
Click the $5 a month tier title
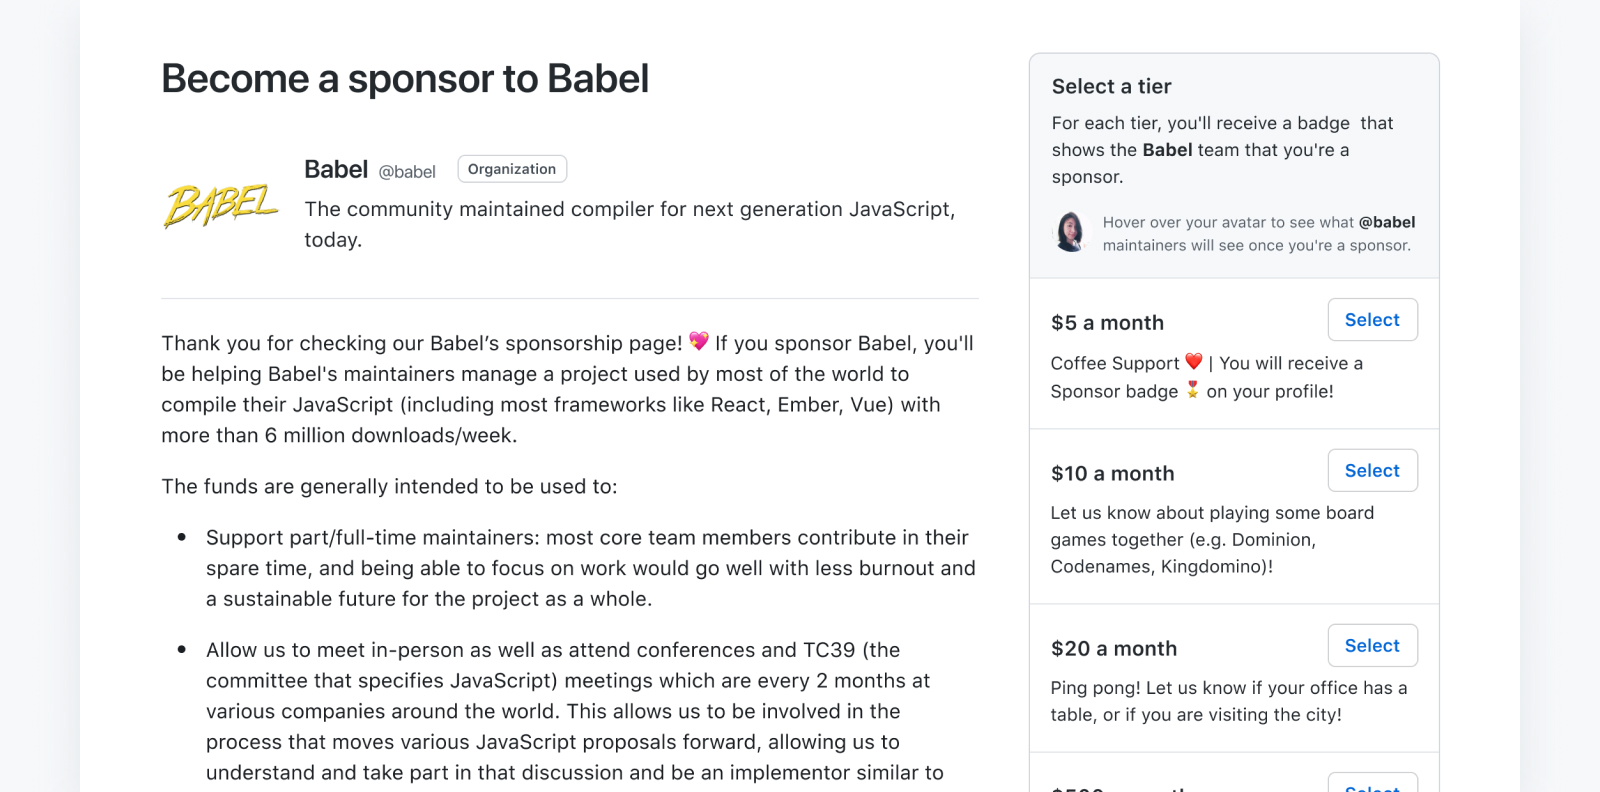tap(1107, 323)
